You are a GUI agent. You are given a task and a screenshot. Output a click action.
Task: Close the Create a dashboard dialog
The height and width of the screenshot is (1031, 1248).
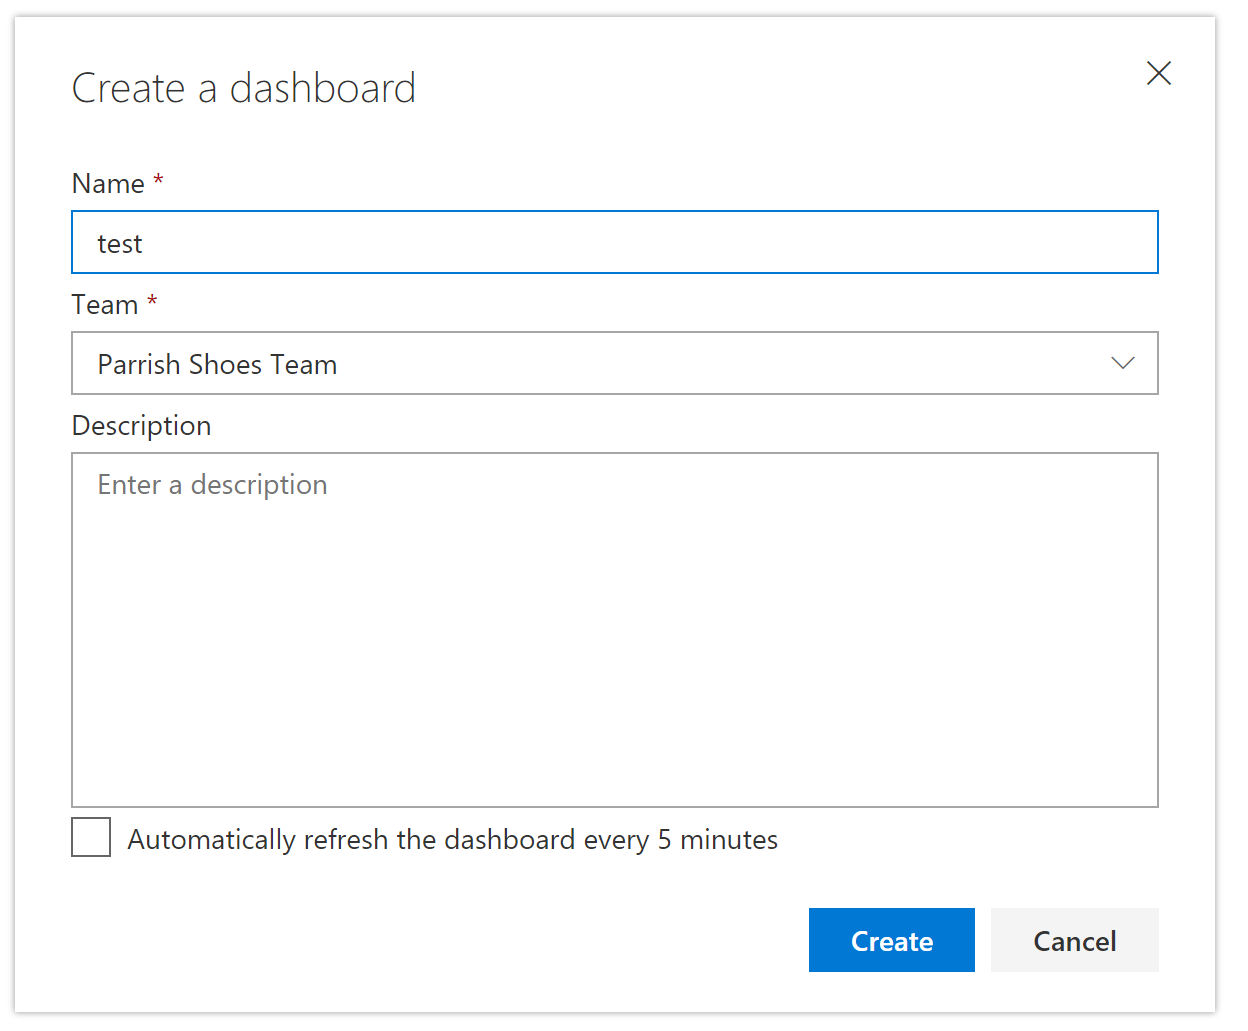coord(1158,73)
